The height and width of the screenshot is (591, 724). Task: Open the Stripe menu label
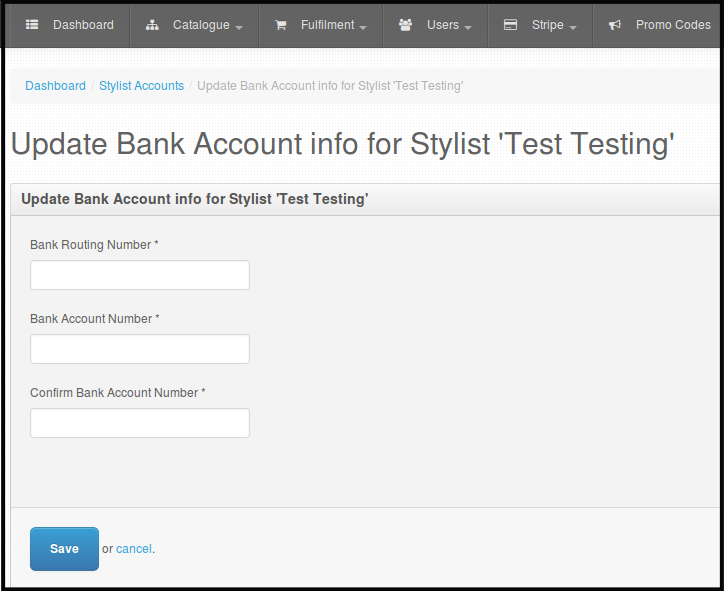pos(548,25)
